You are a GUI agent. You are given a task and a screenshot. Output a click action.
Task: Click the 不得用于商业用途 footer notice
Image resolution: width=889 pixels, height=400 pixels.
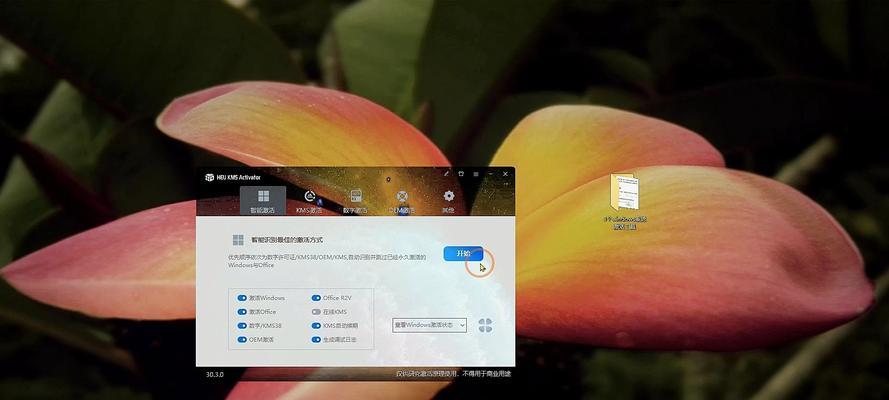[486, 375]
